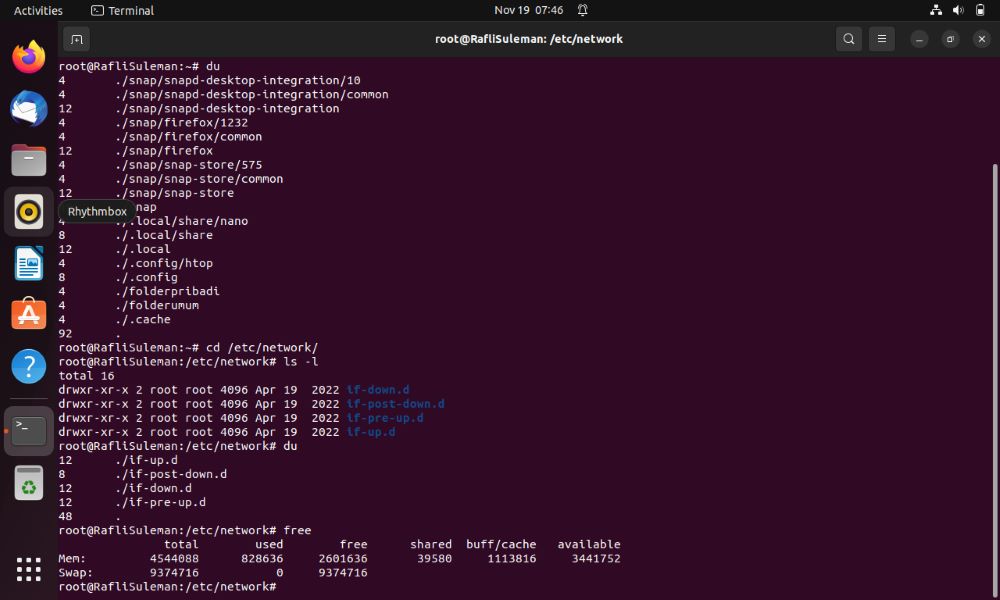This screenshot has width=1000, height=600.
Task: Open the battery icon in top bar
Action: tap(980, 10)
